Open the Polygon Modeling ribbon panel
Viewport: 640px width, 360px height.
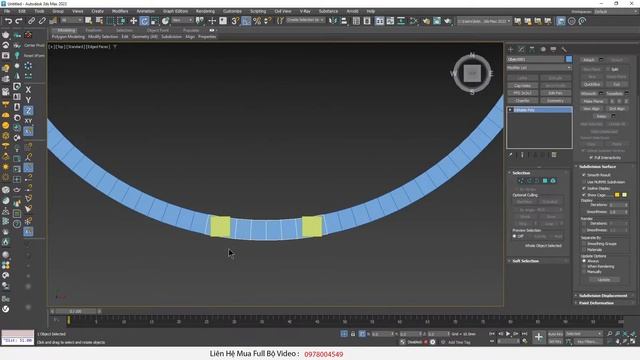coord(68,37)
